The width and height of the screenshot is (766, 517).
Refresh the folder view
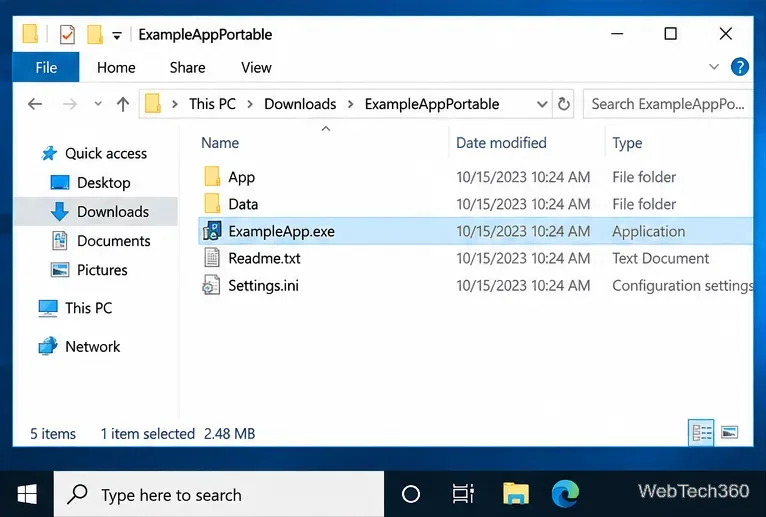pos(563,104)
